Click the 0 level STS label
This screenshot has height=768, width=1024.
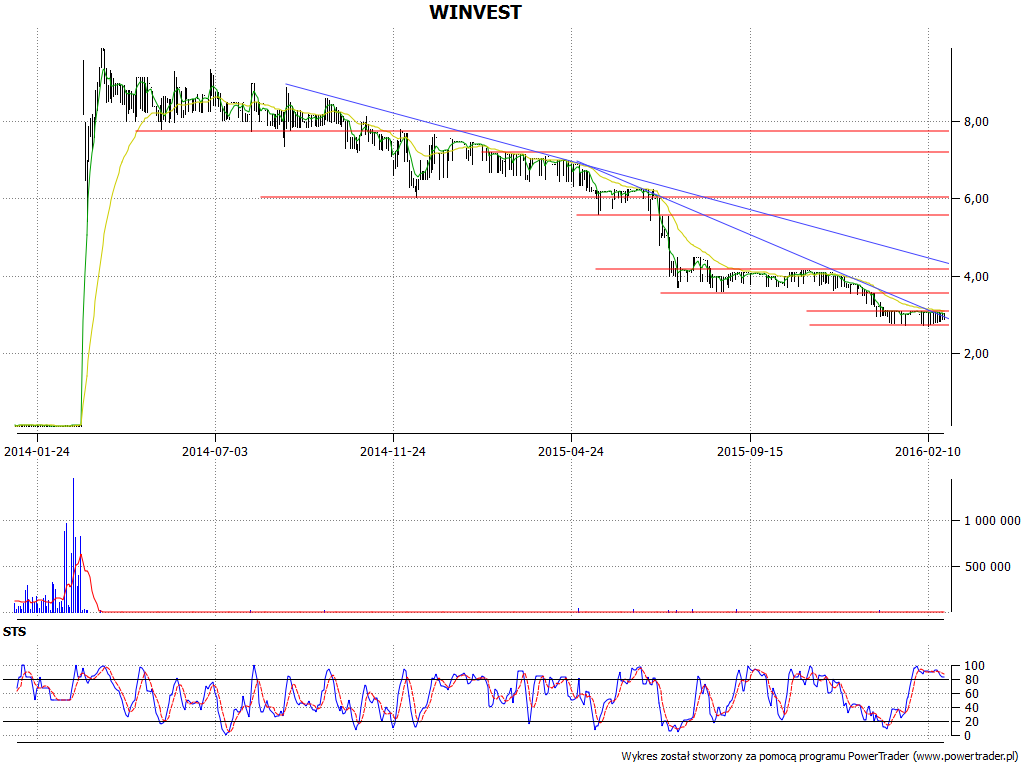coord(969,735)
